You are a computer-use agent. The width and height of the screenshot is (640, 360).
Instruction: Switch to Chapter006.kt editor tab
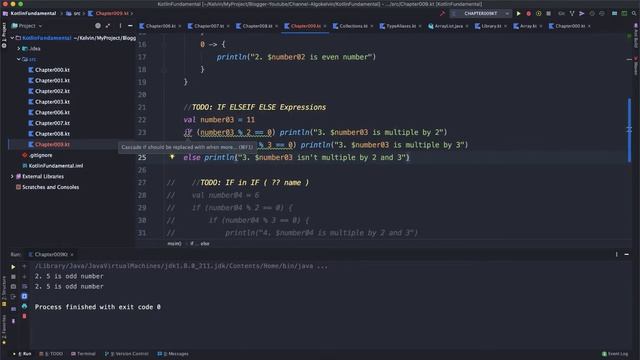(x=160, y=26)
